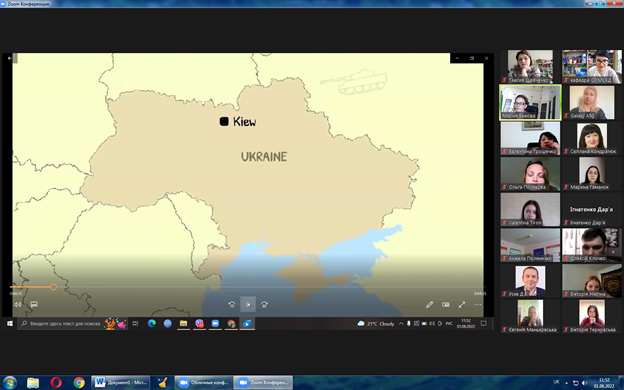Select Марія Бикова's highlighted participant video
The image size is (624, 390).
(530, 102)
